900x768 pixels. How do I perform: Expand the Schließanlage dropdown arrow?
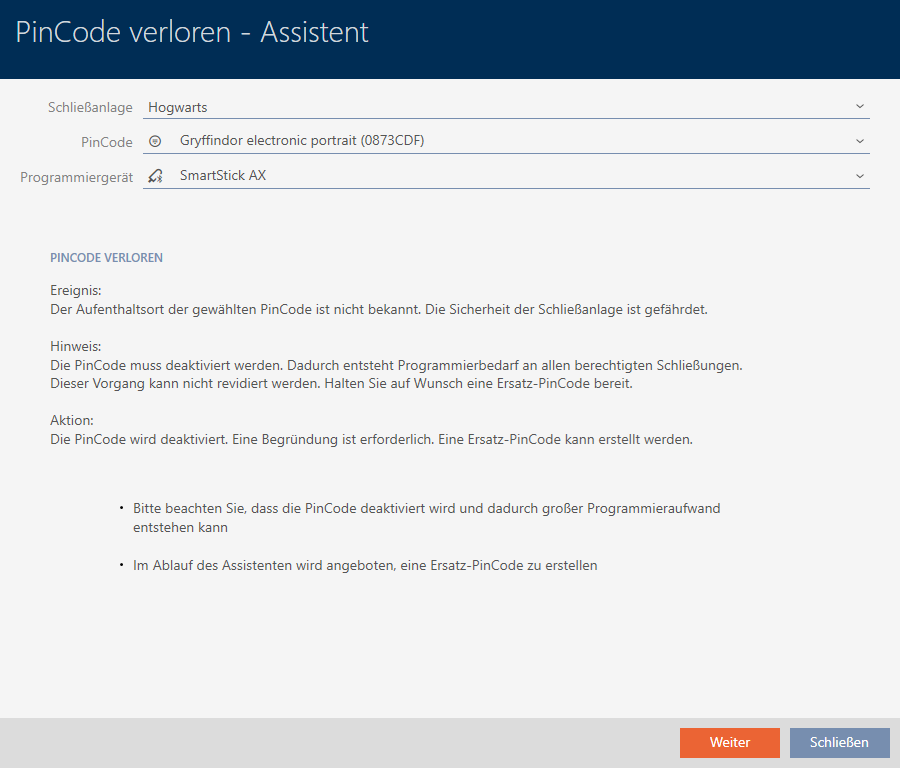click(859, 106)
